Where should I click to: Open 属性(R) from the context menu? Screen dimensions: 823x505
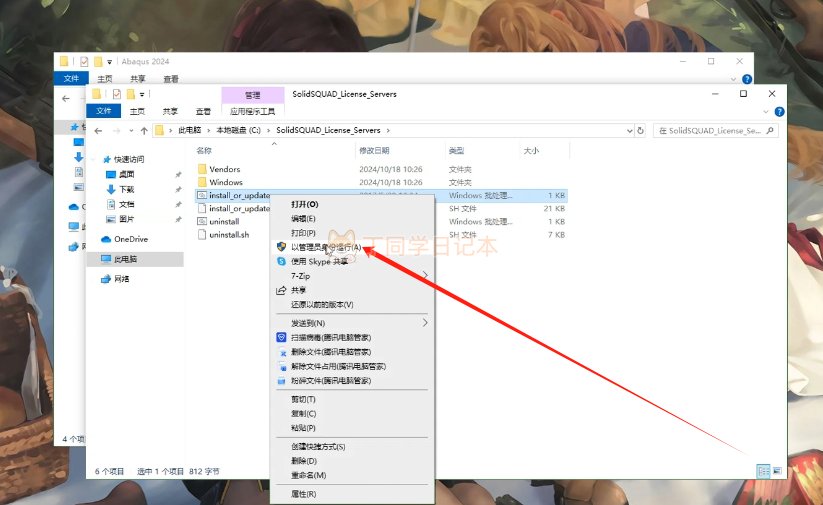tap(303, 494)
